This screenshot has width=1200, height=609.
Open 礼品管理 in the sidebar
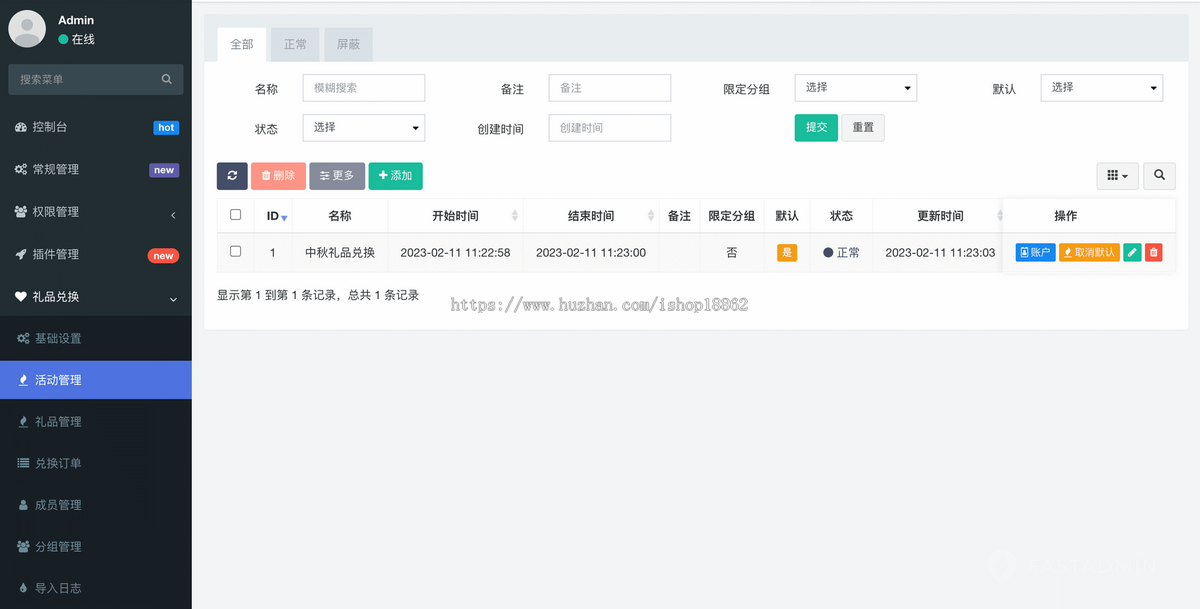[60, 421]
